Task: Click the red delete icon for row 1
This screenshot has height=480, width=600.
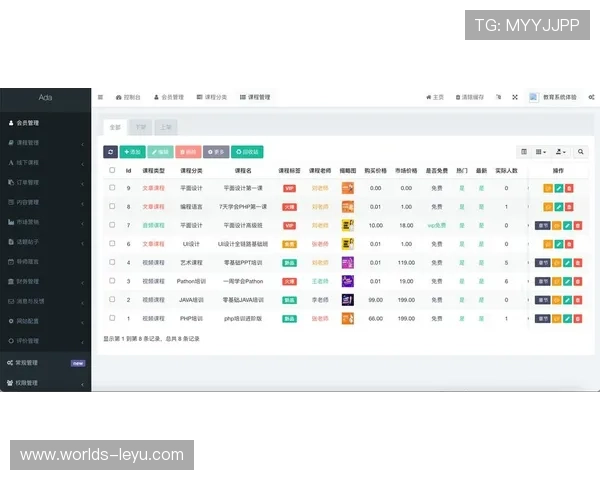Action: [578, 318]
